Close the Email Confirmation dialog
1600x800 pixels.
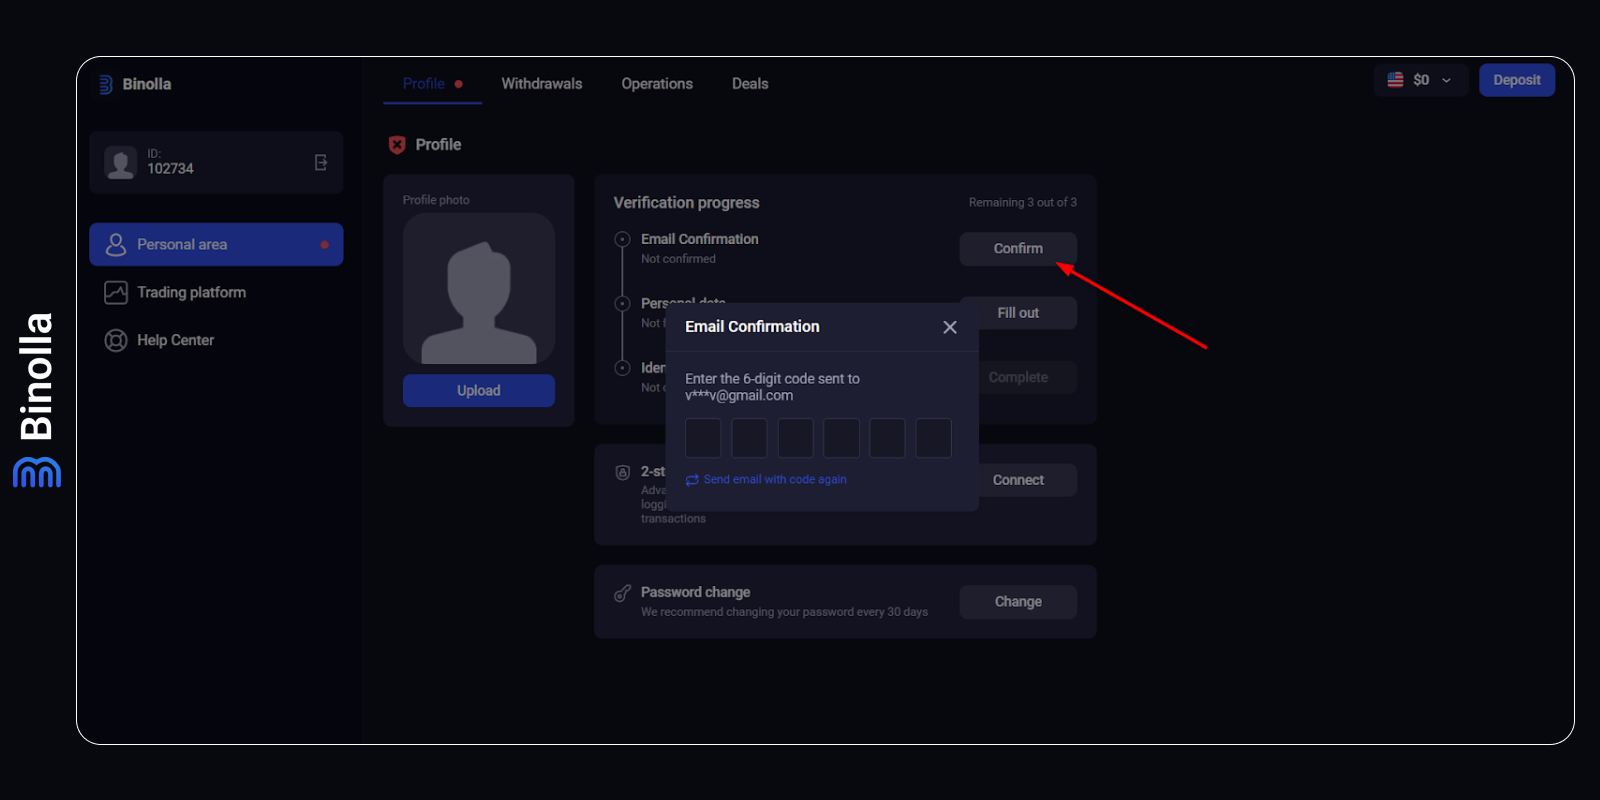950,327
